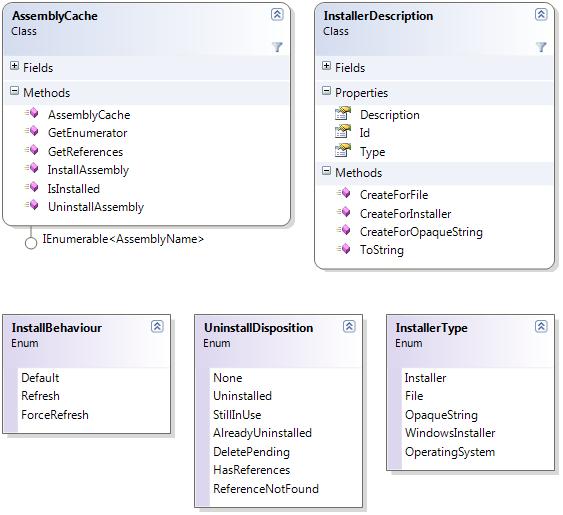Click the filter icon in InstallerDescription header
563x515 pixels.
click(541, 47)
